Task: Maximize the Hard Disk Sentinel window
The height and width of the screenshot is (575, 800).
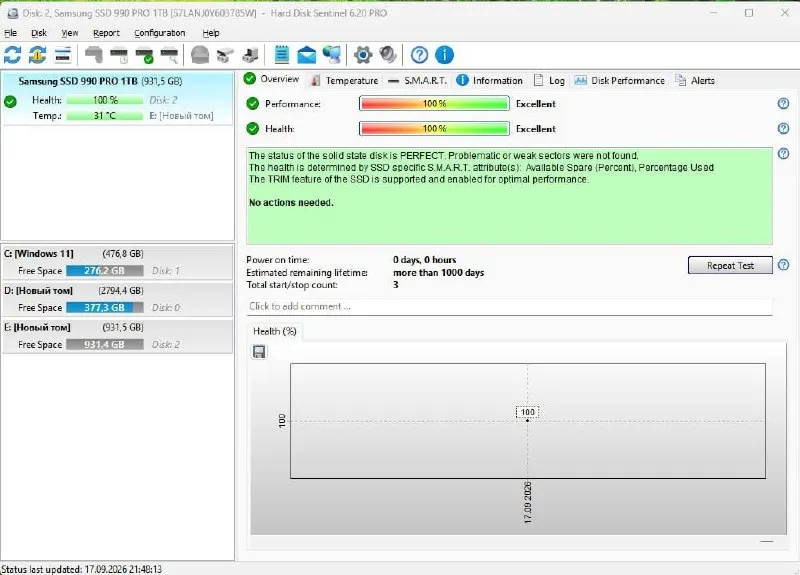Action: tap(749, 13)
